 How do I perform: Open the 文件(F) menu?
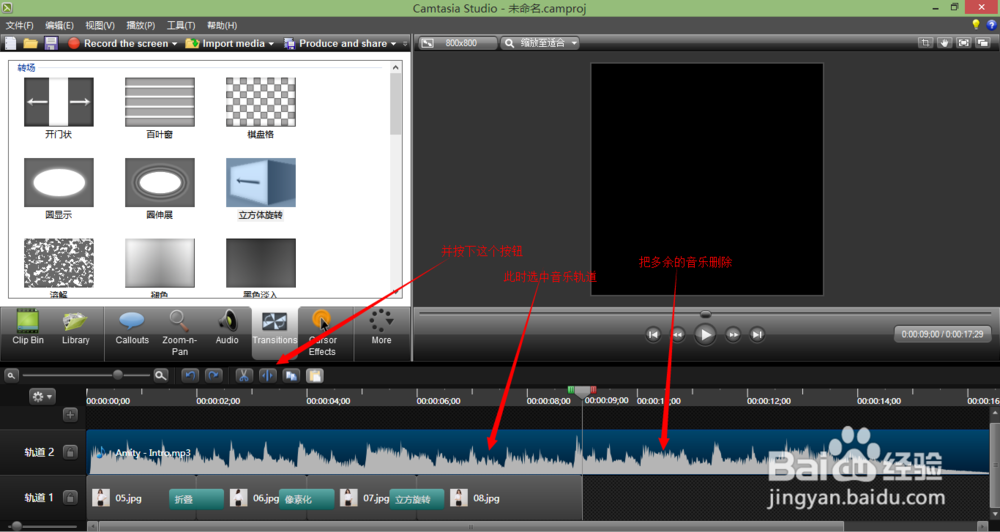pos(19,26)
